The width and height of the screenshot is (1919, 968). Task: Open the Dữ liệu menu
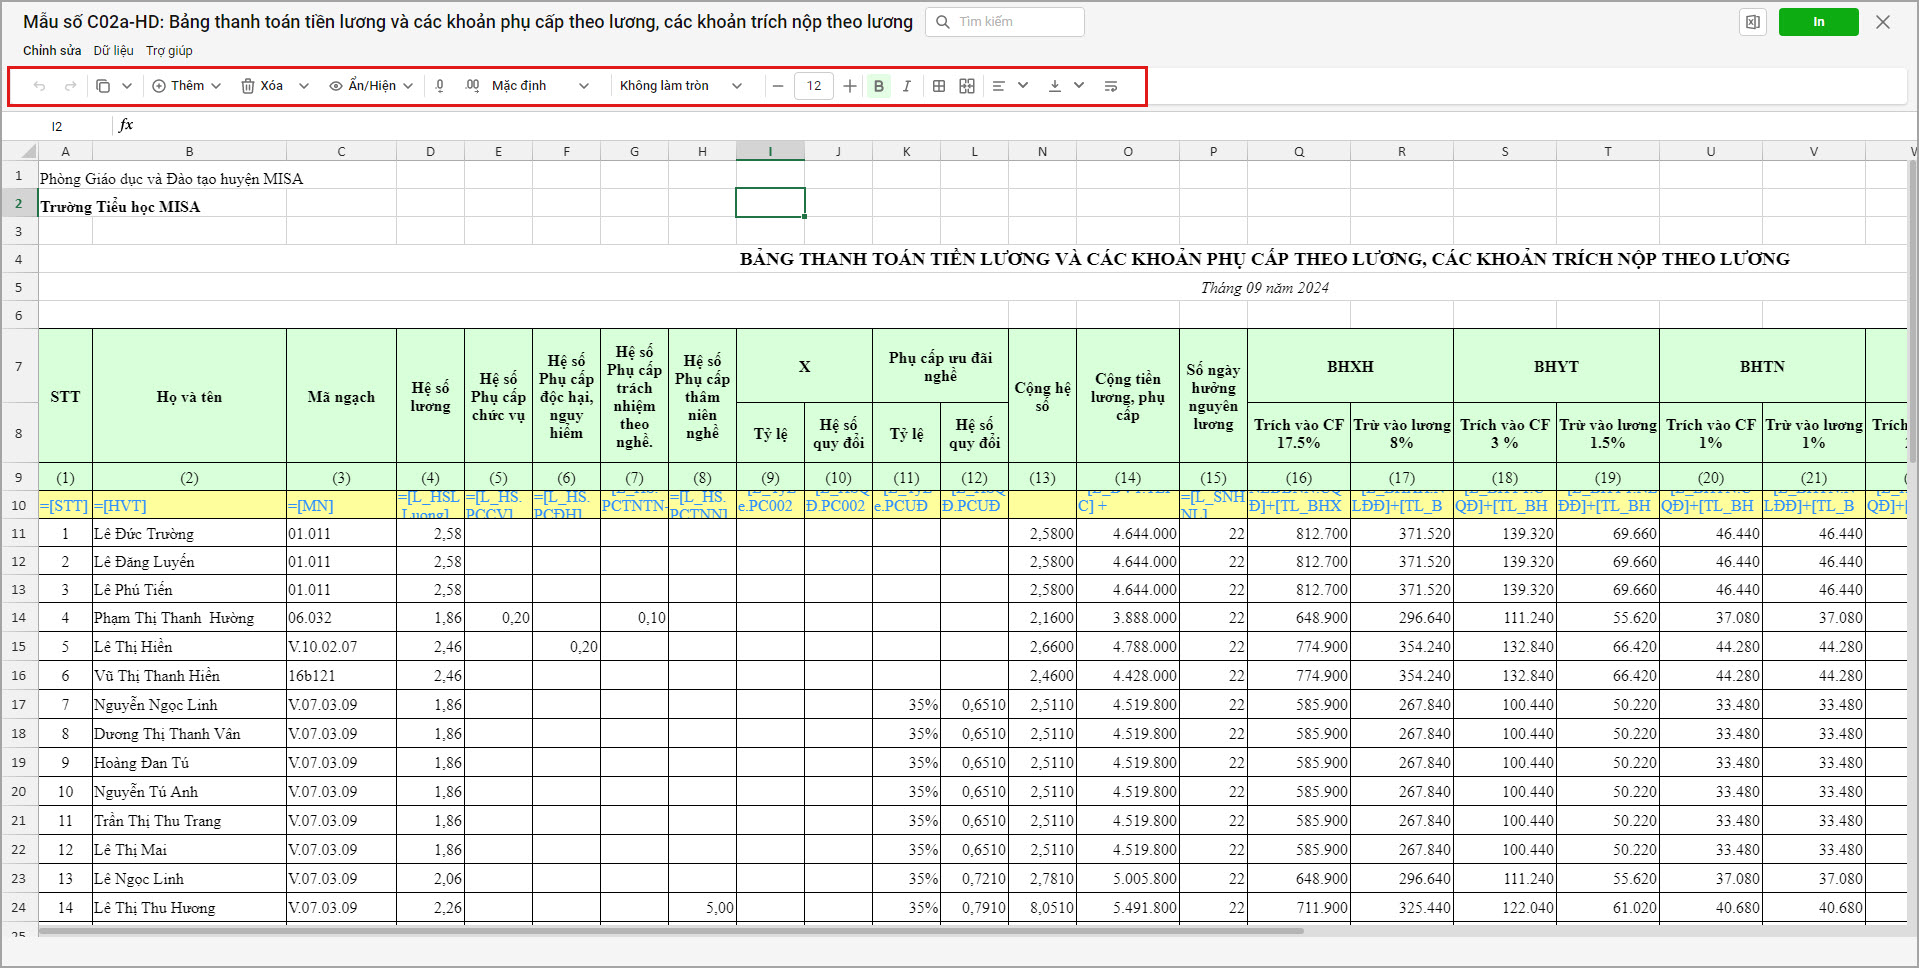pyautogui.click(x=113, y=51)
